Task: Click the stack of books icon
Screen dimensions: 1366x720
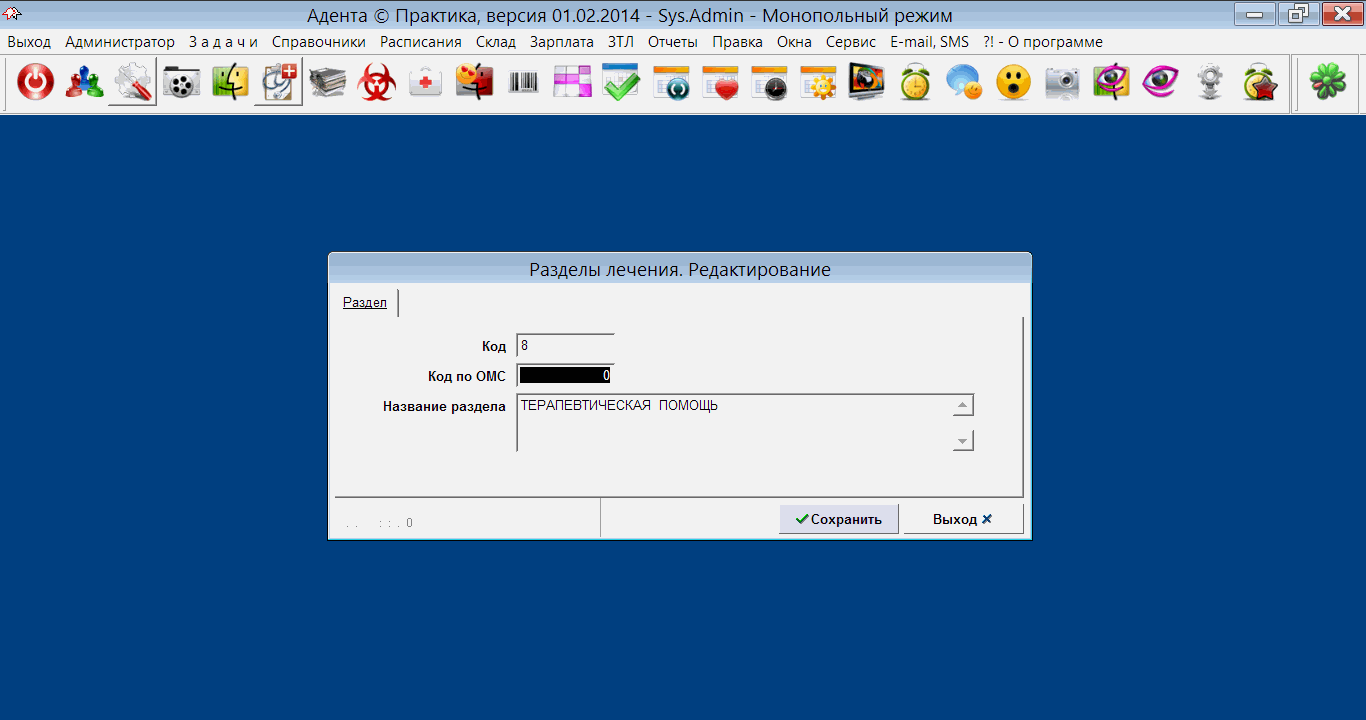Action: (x=328, y=83)
